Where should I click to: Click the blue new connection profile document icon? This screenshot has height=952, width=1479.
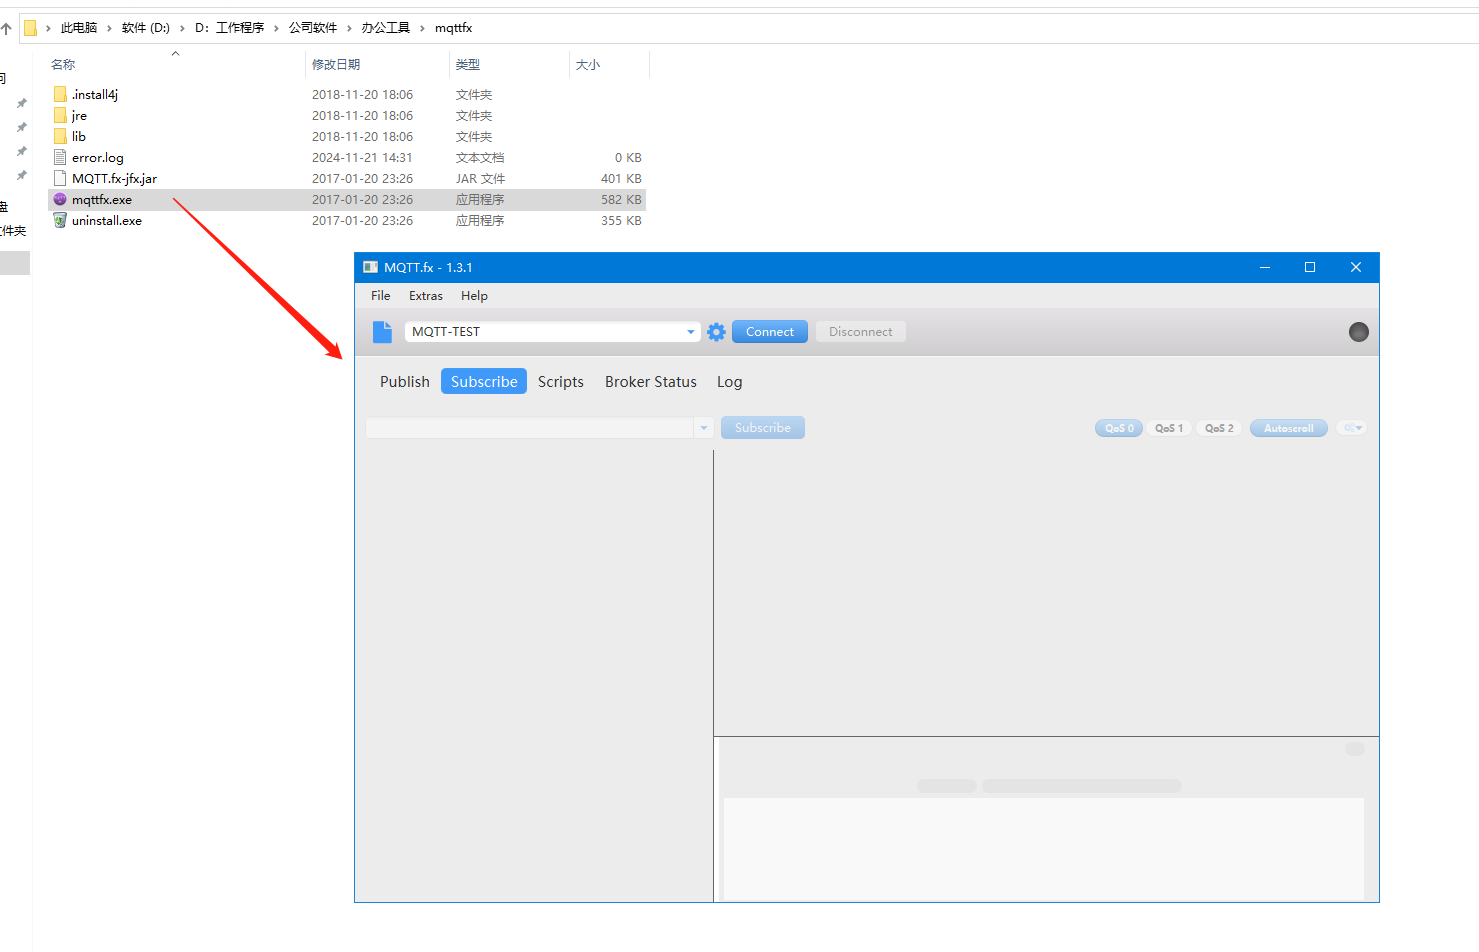coord(382,332)
